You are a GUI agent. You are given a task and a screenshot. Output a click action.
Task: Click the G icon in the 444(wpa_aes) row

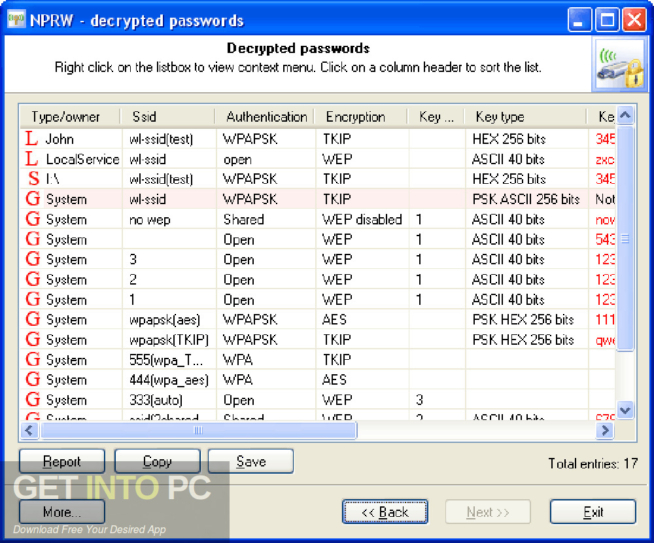[33, 379]
